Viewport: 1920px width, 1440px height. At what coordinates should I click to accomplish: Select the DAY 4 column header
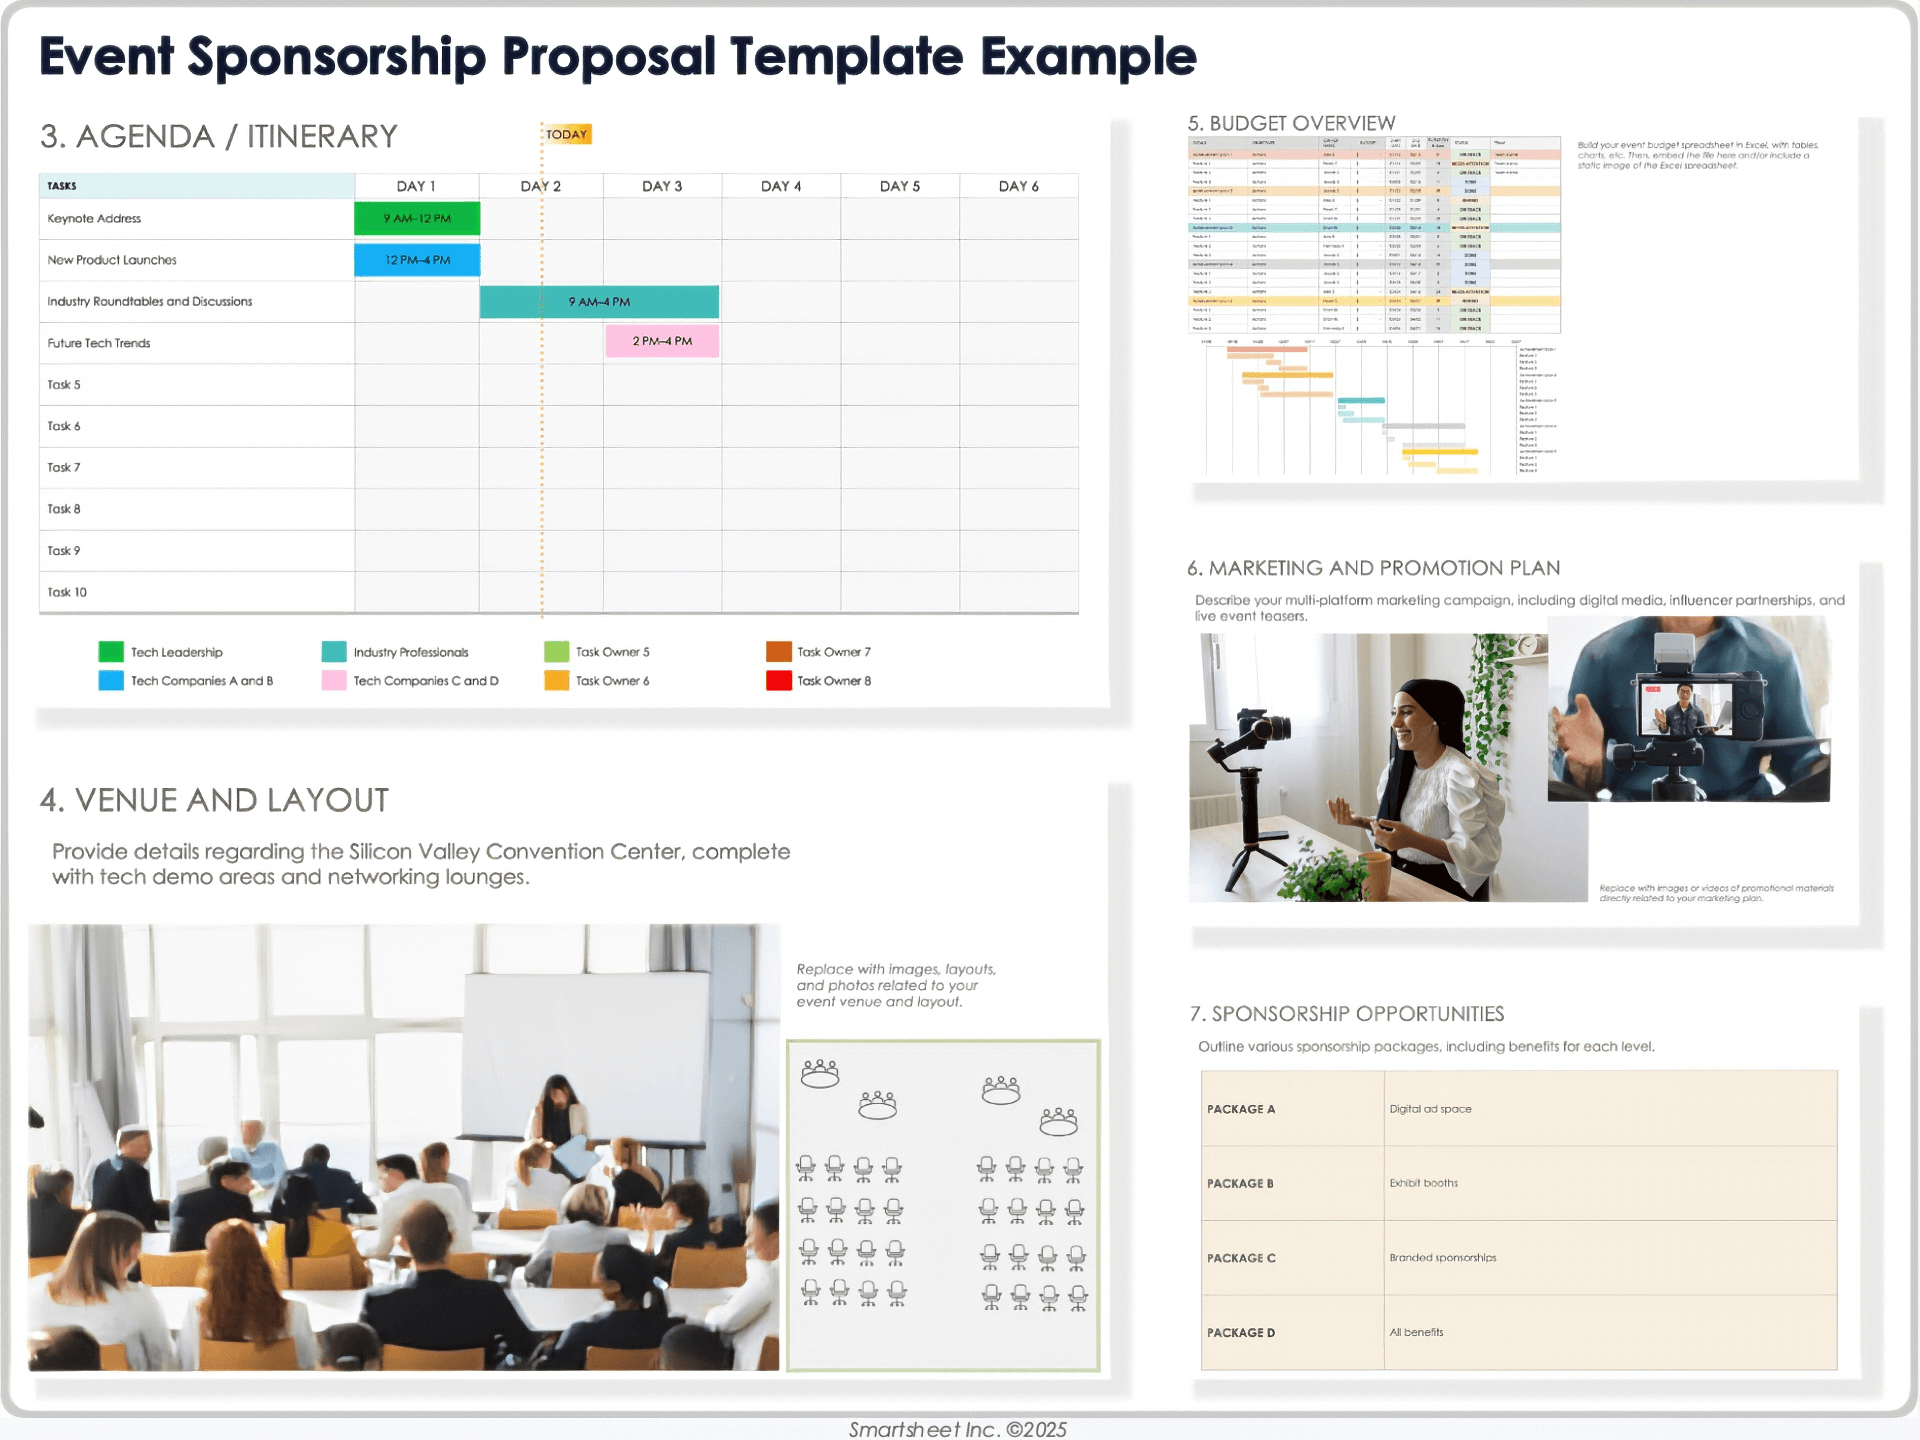[x=781, y=186]
